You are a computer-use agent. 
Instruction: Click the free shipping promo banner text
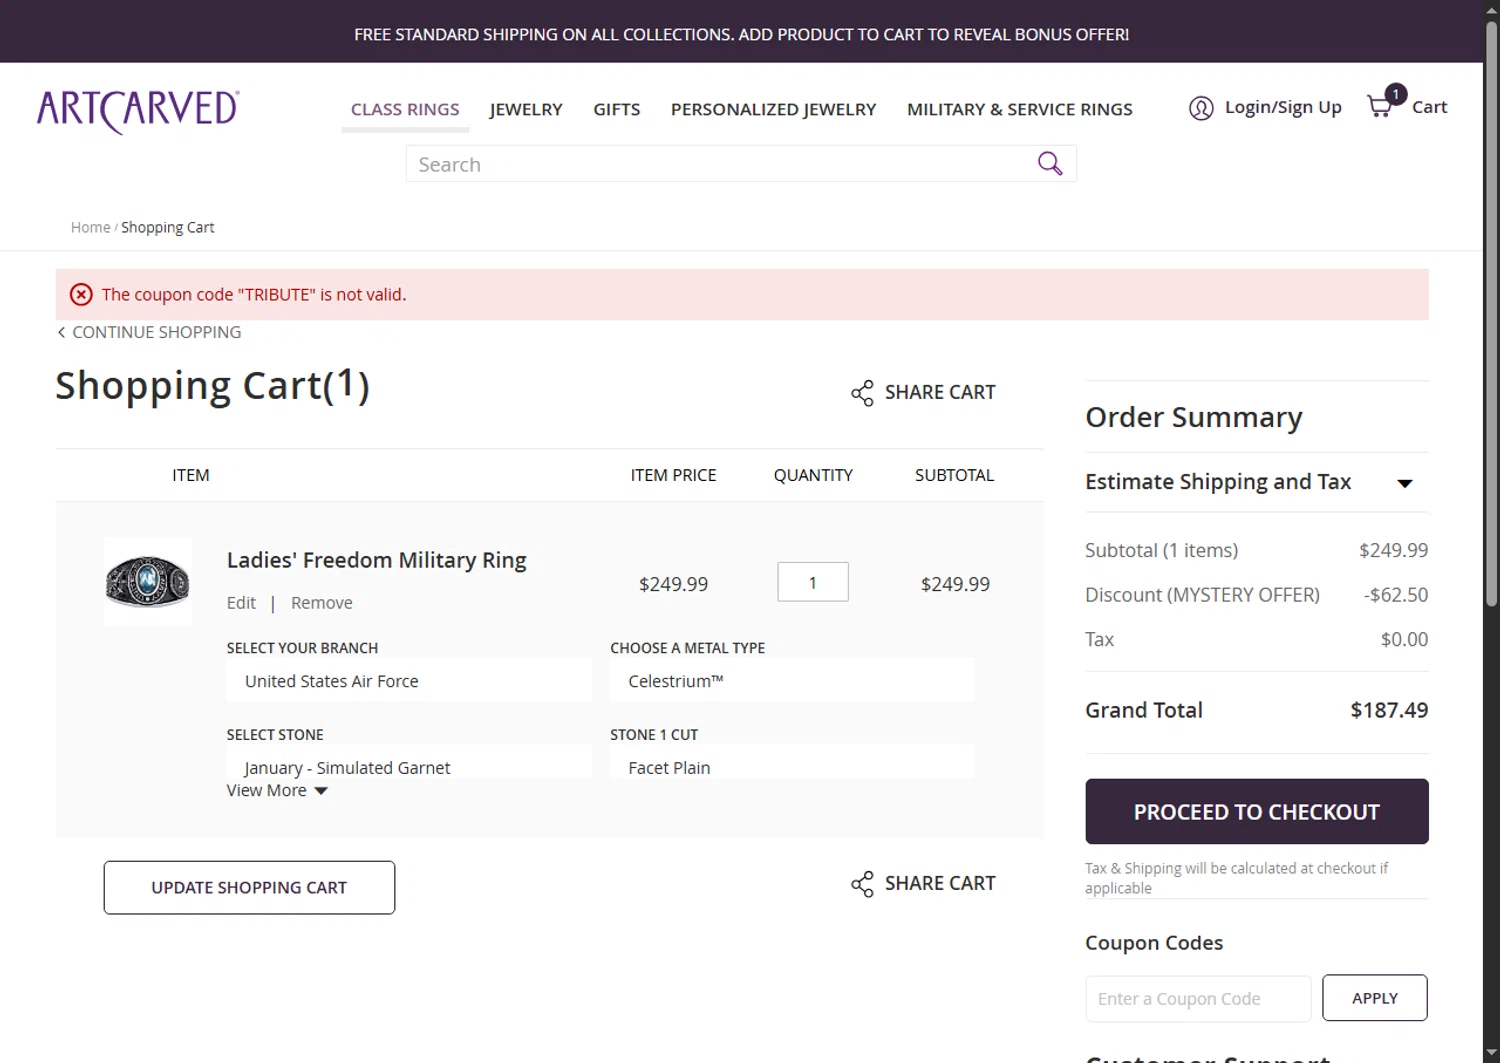pos(742,34)
